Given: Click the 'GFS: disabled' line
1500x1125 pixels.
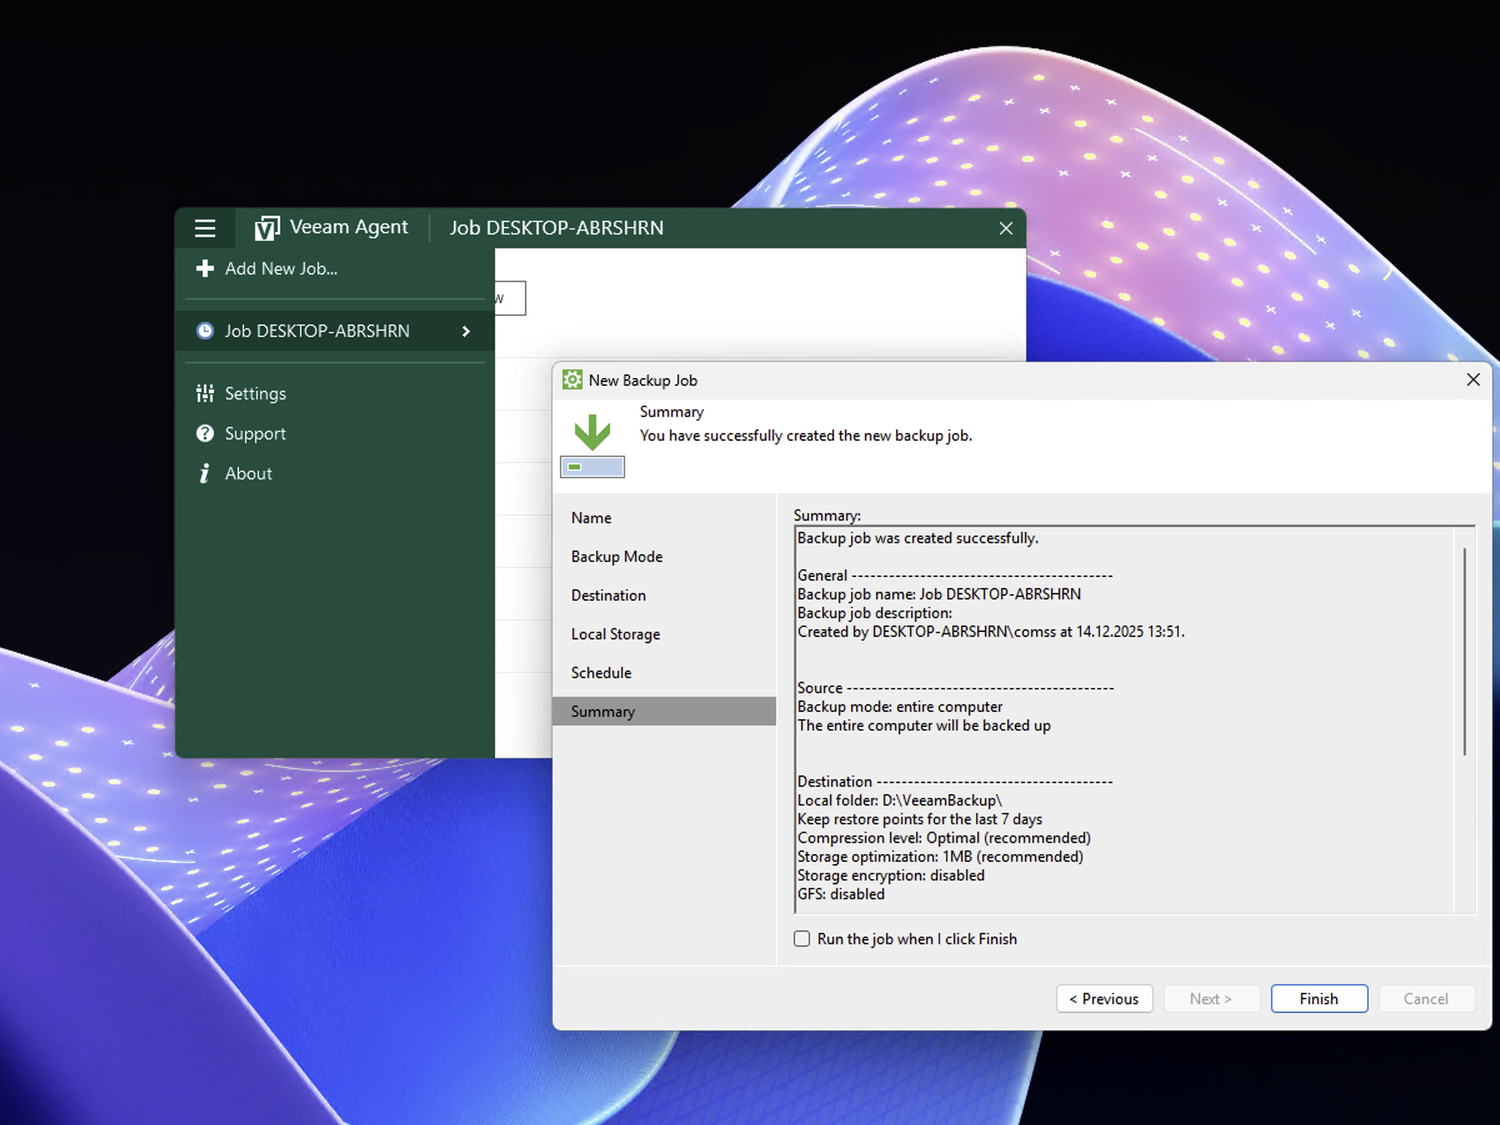Looking at the screenshot, I should click(x=841, y=894).
